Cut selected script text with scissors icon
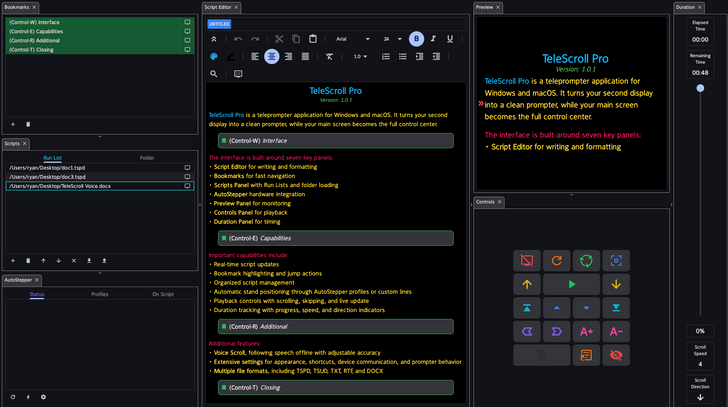Viewport: 728px width, 407px height. pyautogui.click(x=279, y=39)
